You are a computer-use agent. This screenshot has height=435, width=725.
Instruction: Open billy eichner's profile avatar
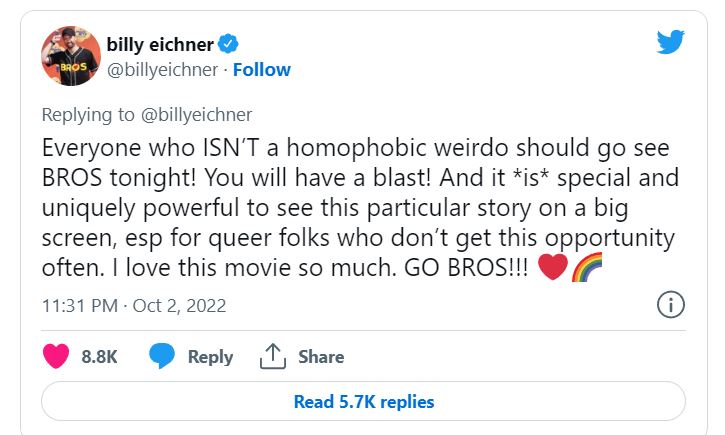click(69, 58)
